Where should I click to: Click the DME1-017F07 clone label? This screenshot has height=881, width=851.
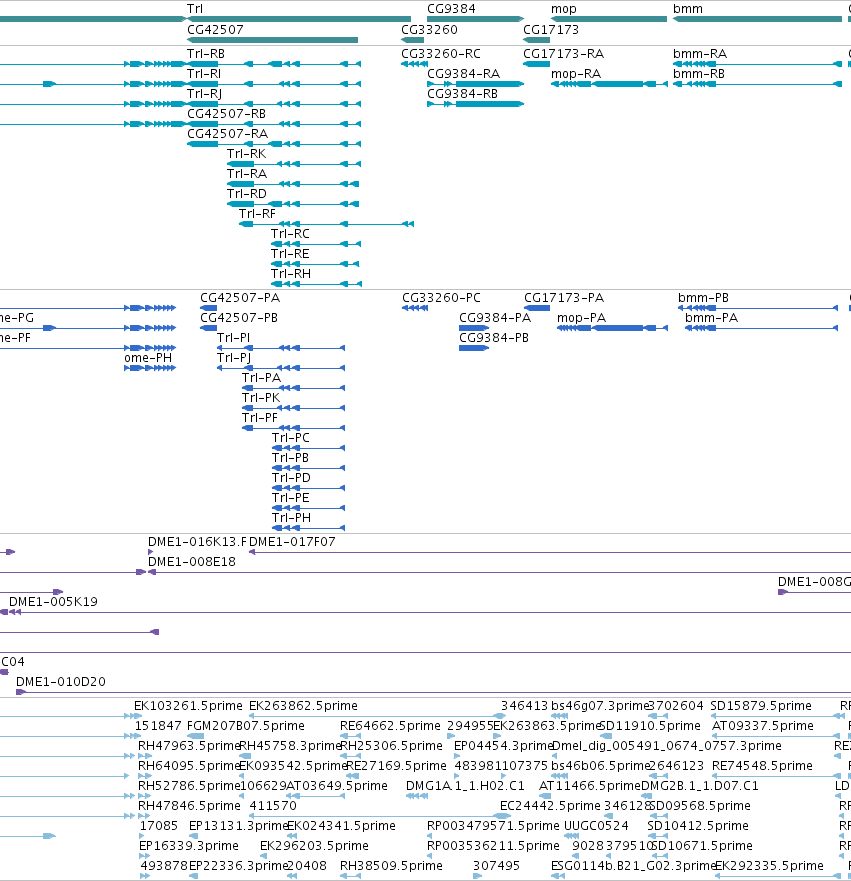(292, 542)
